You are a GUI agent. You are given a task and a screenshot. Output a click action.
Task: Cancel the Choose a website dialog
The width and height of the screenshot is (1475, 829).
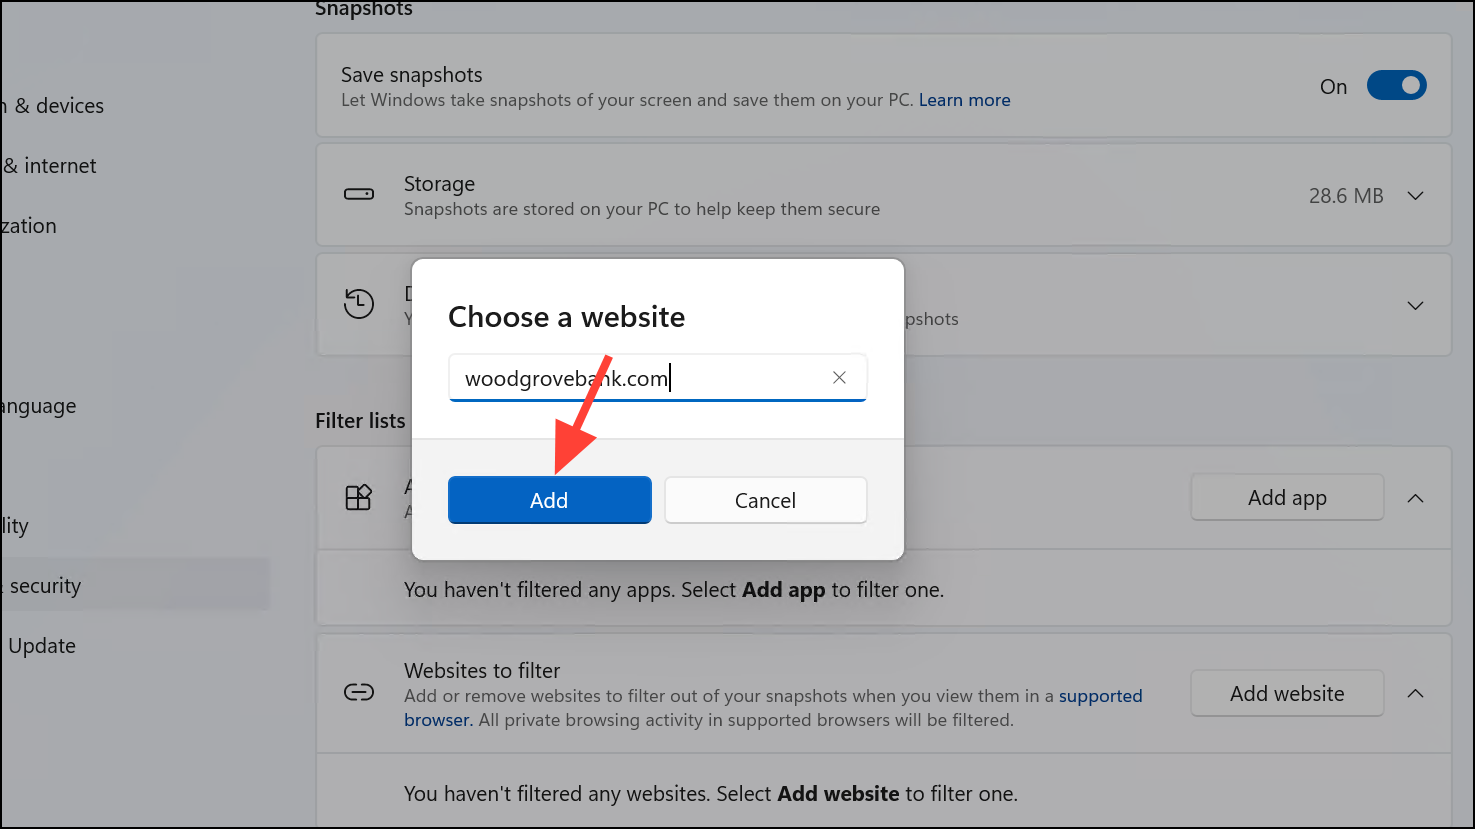pos(765,500)
